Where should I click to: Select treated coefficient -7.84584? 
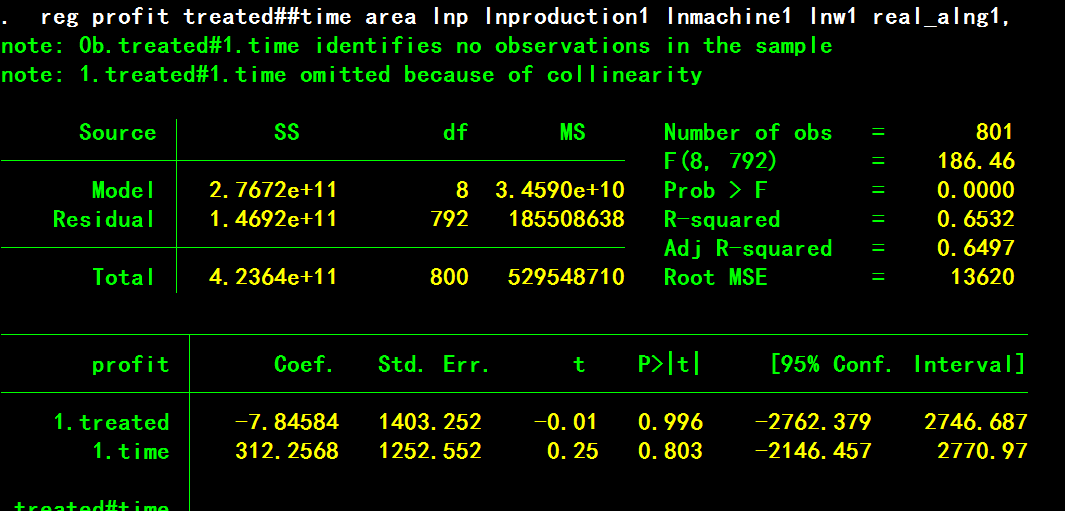(286, 423)
